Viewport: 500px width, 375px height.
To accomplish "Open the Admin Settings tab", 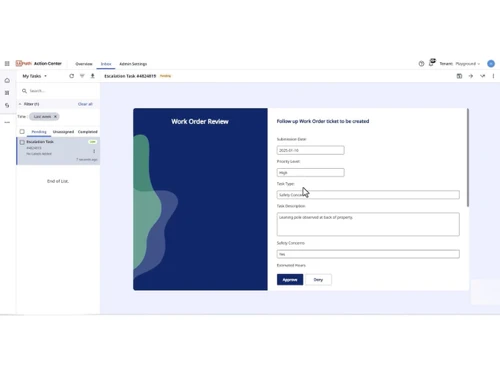I will (x=133, y=64).
